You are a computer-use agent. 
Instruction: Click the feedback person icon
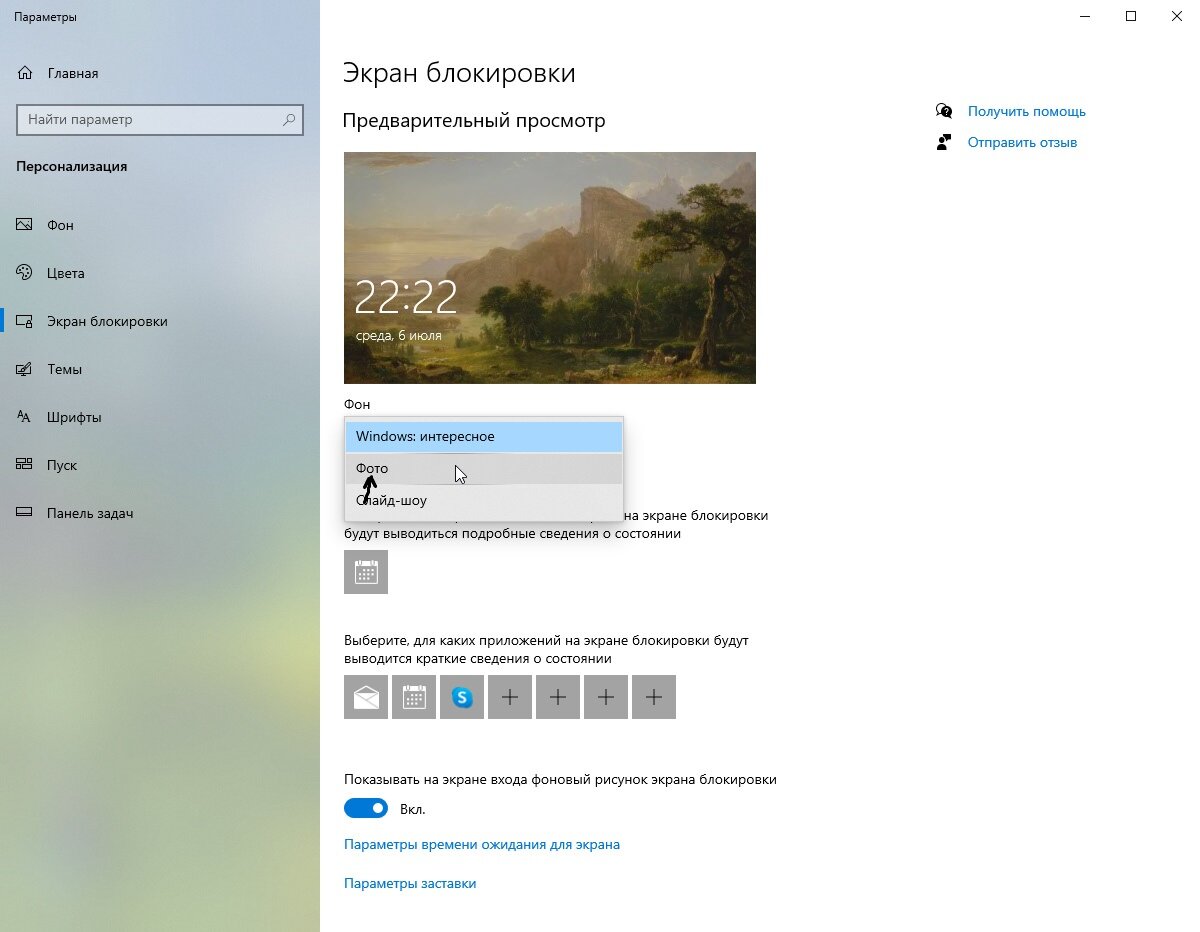coord(944,142)
